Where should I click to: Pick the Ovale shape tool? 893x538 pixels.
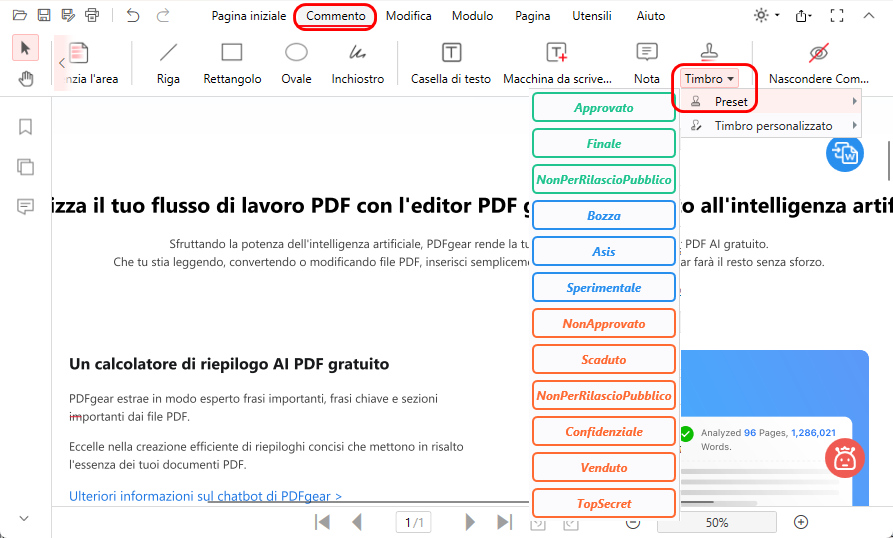[296, 64]
